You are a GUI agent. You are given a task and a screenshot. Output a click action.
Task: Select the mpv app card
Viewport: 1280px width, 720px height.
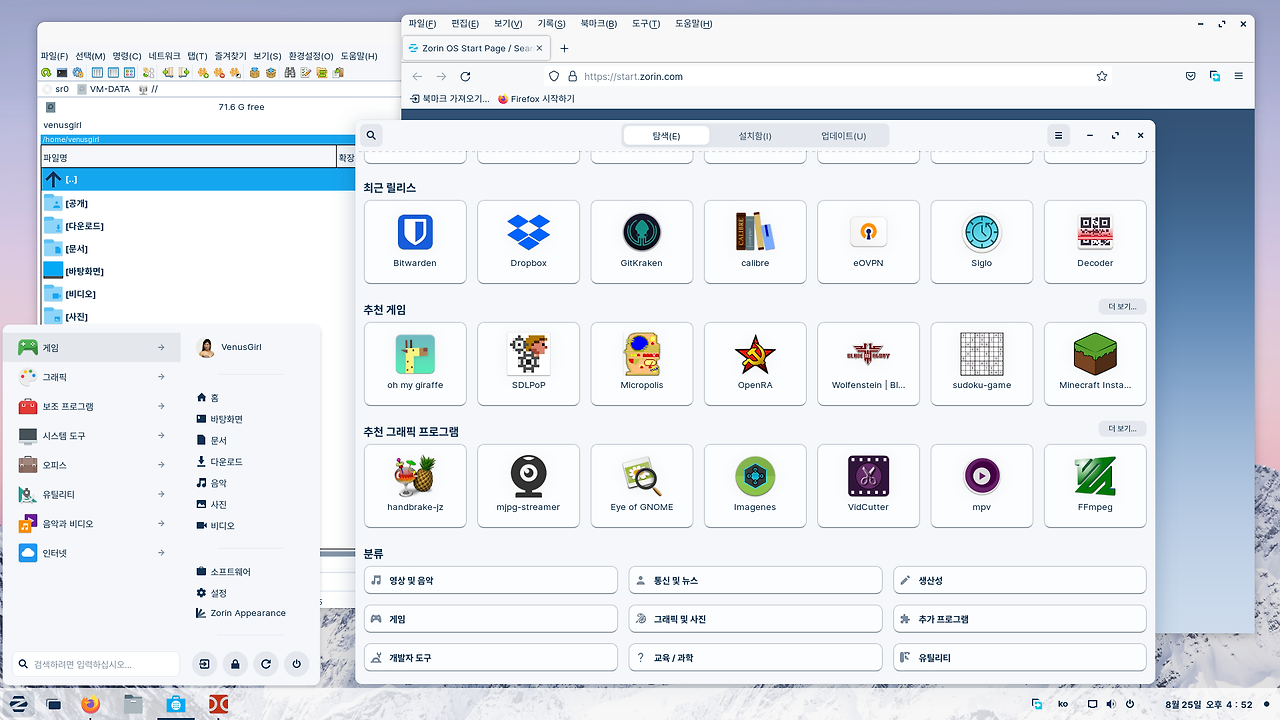[x=981, y=485]
